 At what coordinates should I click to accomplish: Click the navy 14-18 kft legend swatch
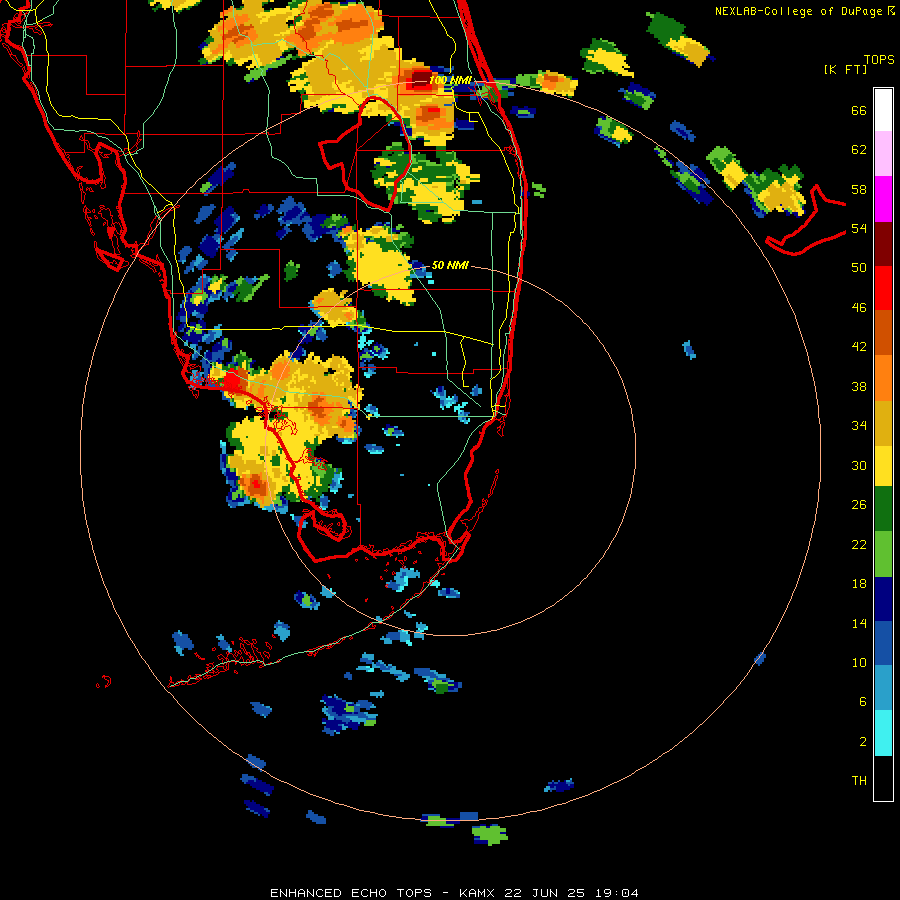click(x=883, y=599)
